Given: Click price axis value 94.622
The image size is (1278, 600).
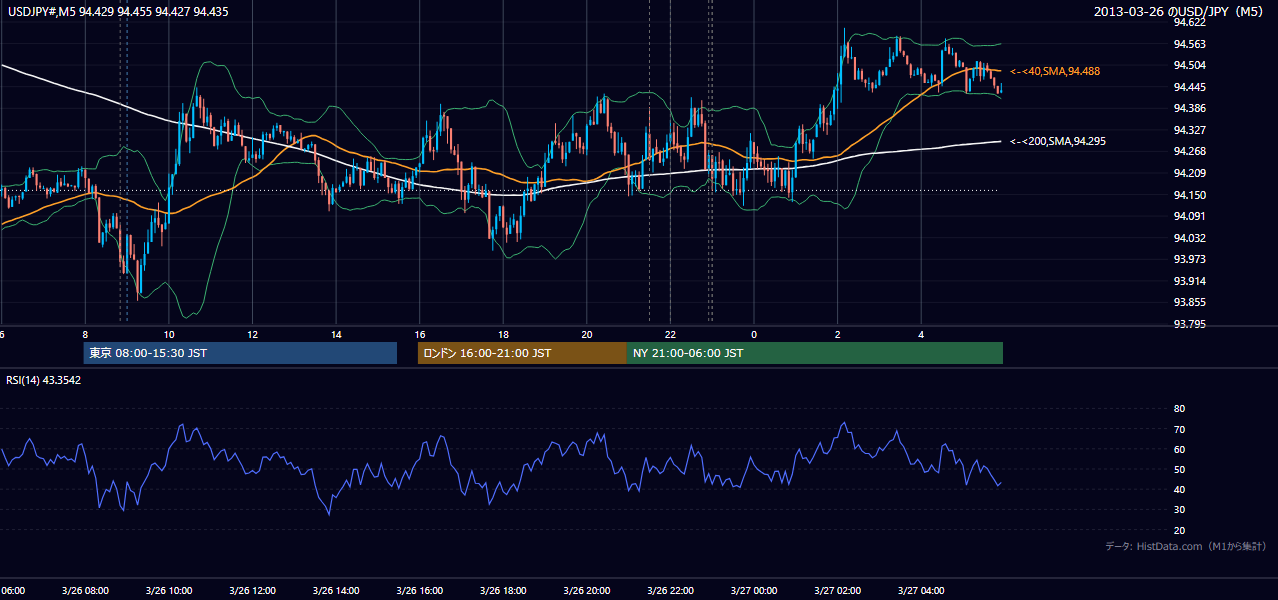Looking at the screenshot, I should pyautogui.click(x=1189, y=22).
